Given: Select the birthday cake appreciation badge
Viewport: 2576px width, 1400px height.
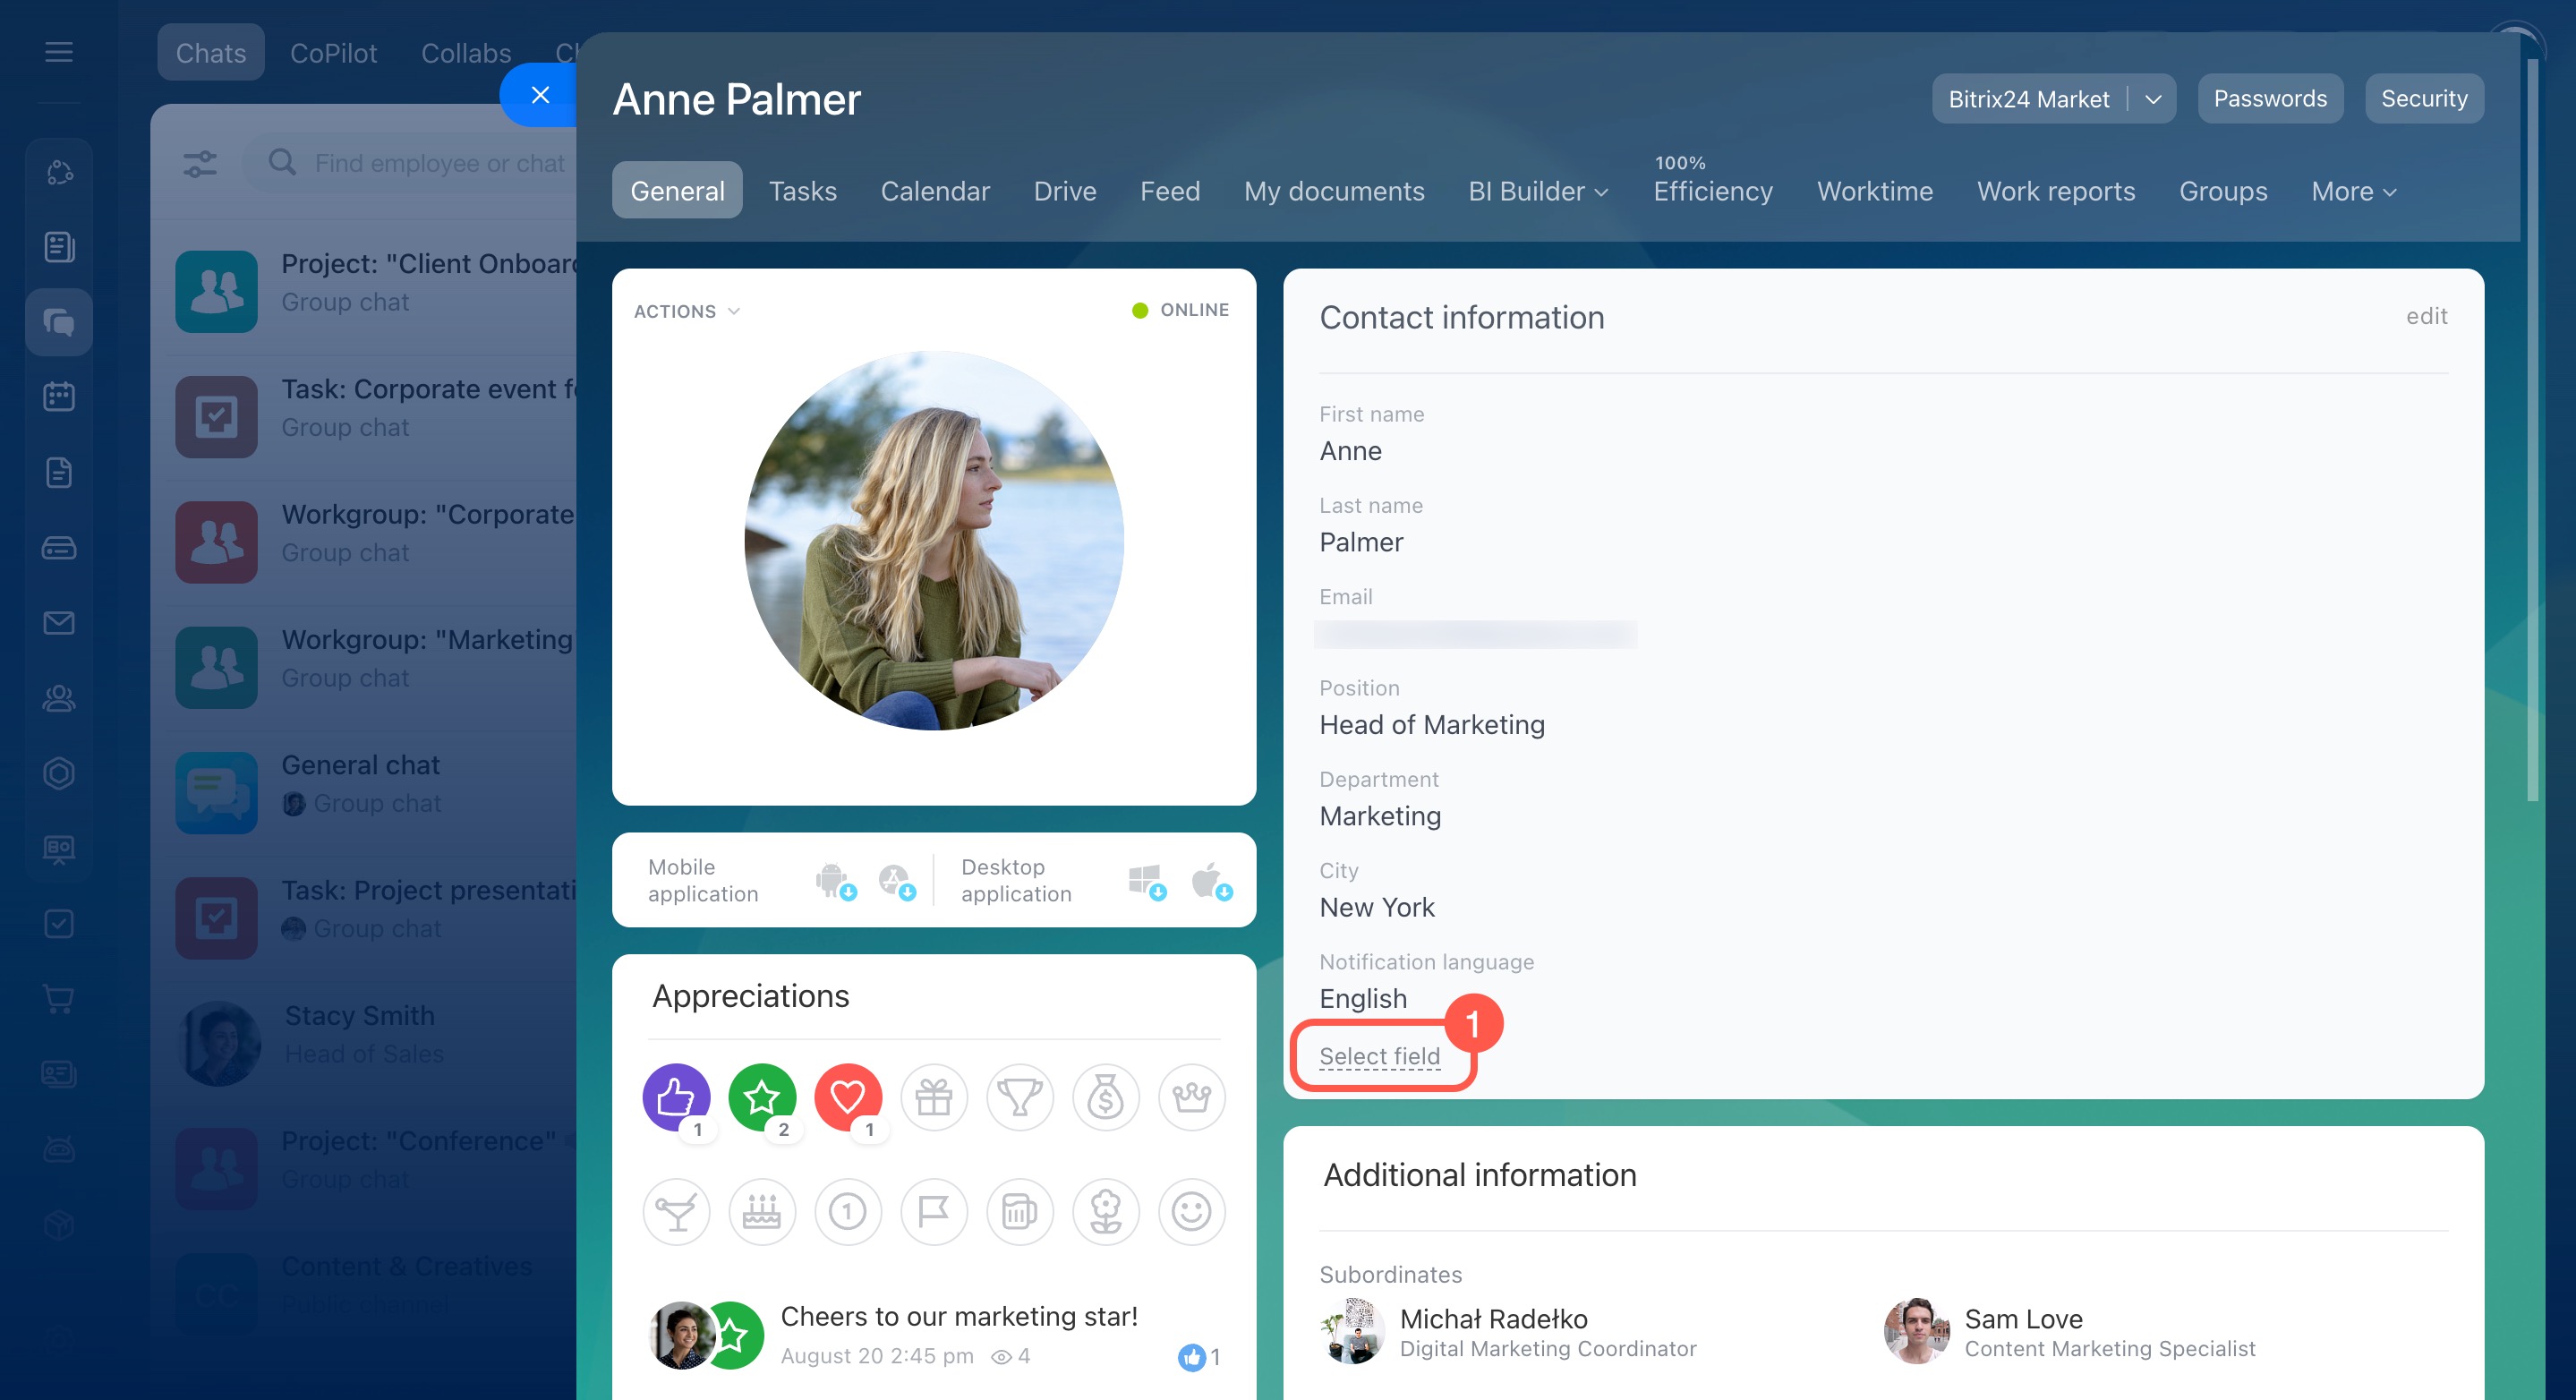Looking at the screenshot, I should [762, 1212].
